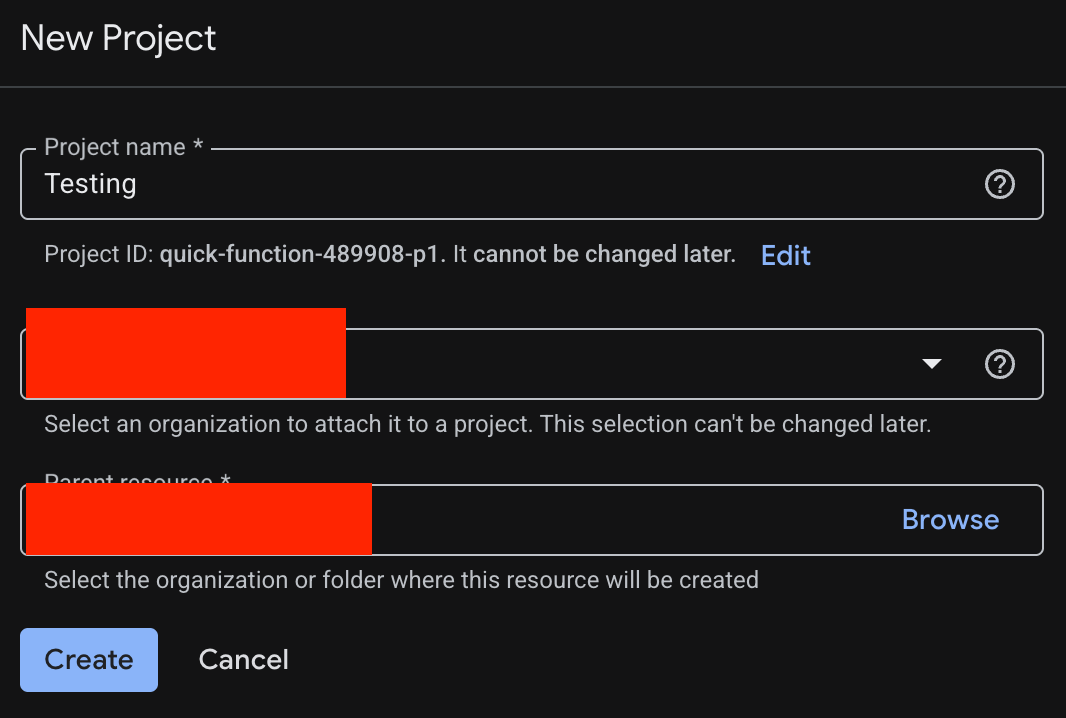Focus the Parent resource input field
1066x718 pixels.
(x=532, y=520)
